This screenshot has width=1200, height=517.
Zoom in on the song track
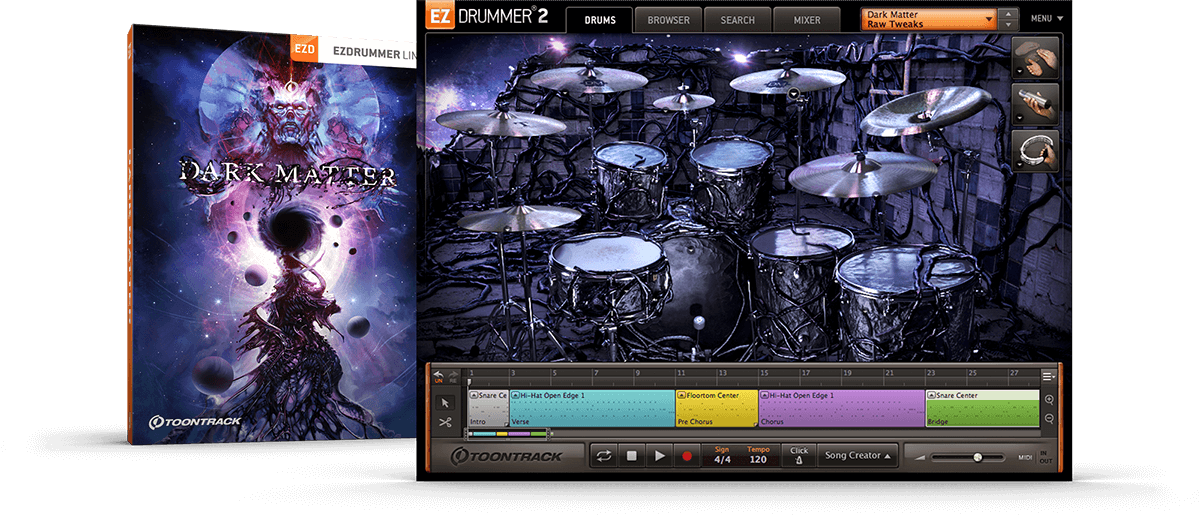(1049, 399)
